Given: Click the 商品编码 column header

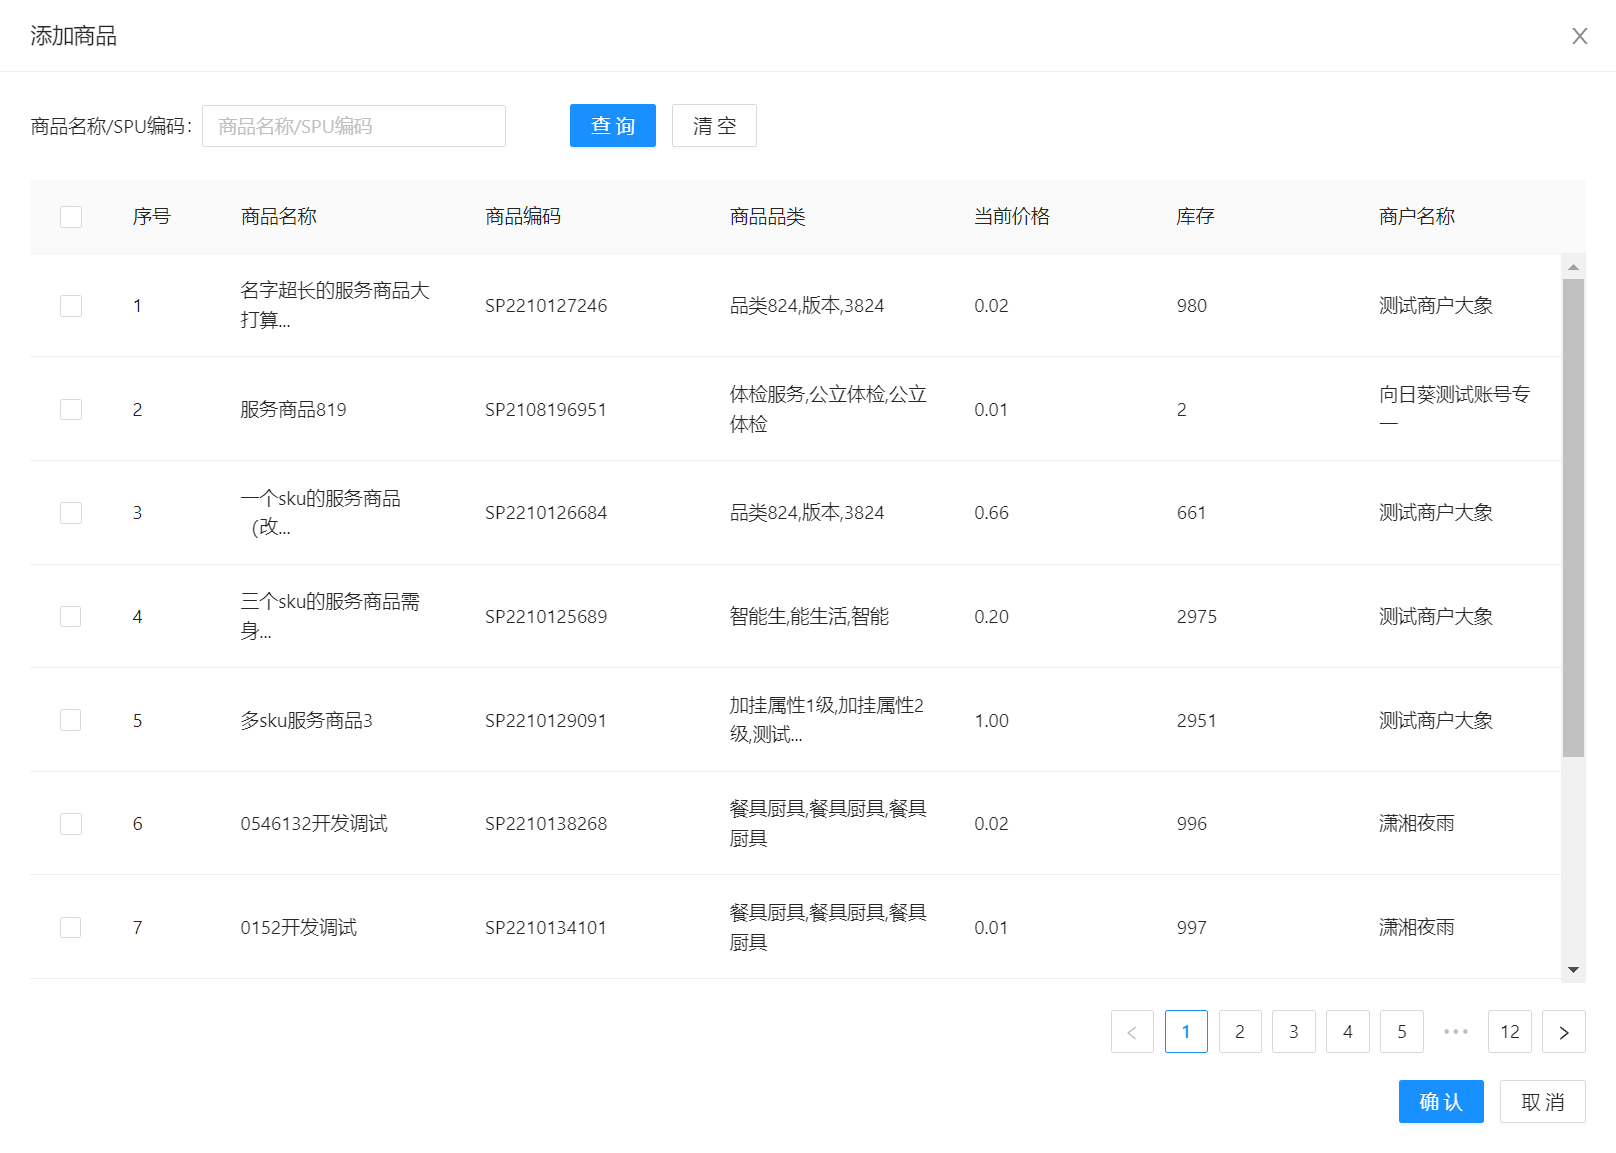Looking at the screenshot, I should click(523, 217).
